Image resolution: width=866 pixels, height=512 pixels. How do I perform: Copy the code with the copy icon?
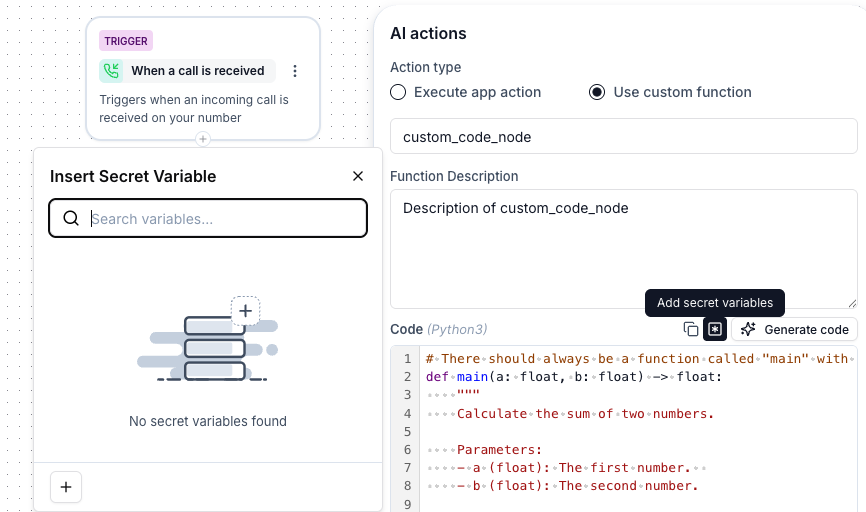click(691, 329)
